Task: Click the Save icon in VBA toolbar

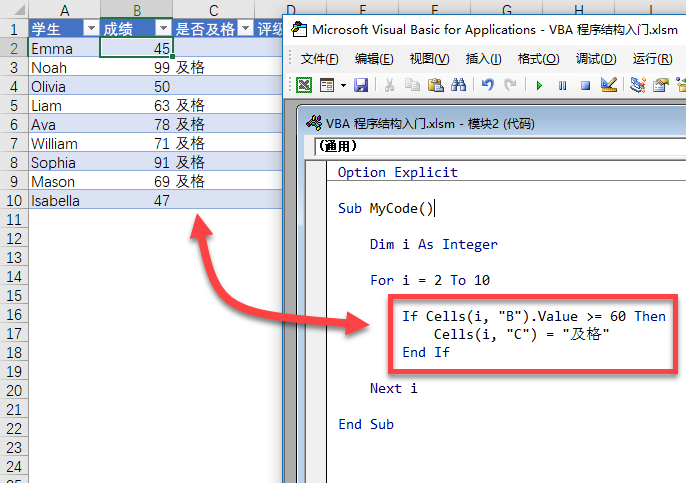Action: [x=361, y=86]
